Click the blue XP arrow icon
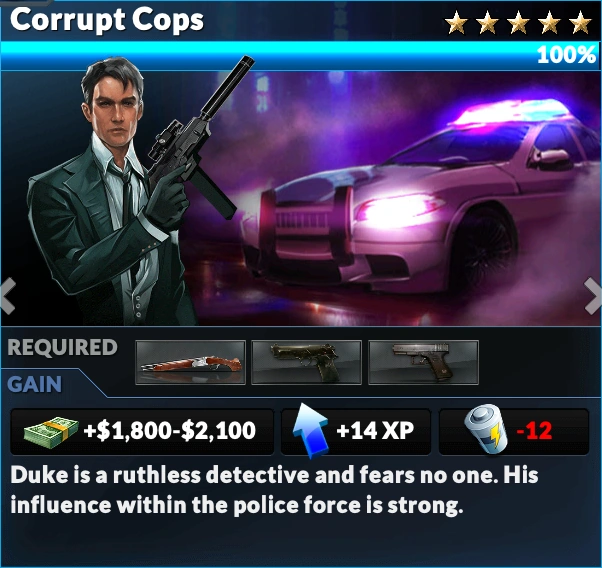This screenshot has height=568, width=602. click(310, 431)
